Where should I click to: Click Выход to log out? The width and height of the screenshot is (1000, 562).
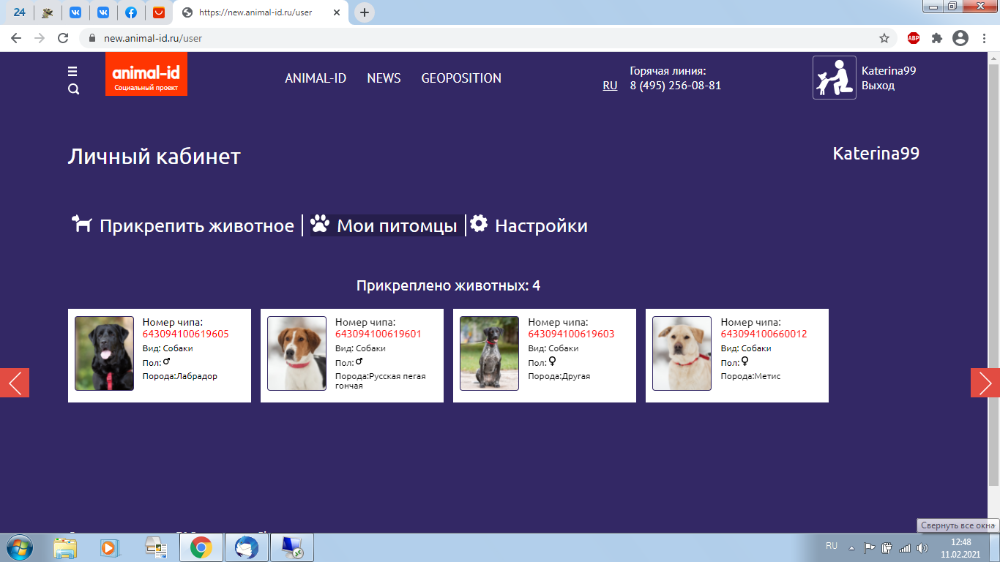[x=878, y=86]
